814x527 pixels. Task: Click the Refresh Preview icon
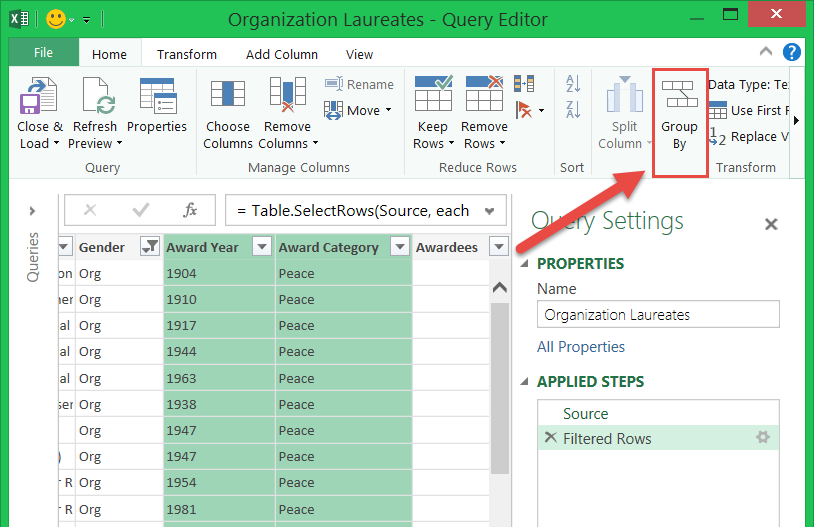point(95,98)
